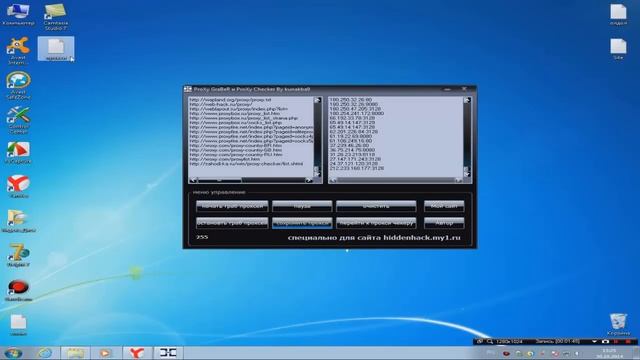Image resolution: width=640 pixels, height=360 pixels.
Task: Click the blue-highlighted save proxies button
Action: [302, 223]
